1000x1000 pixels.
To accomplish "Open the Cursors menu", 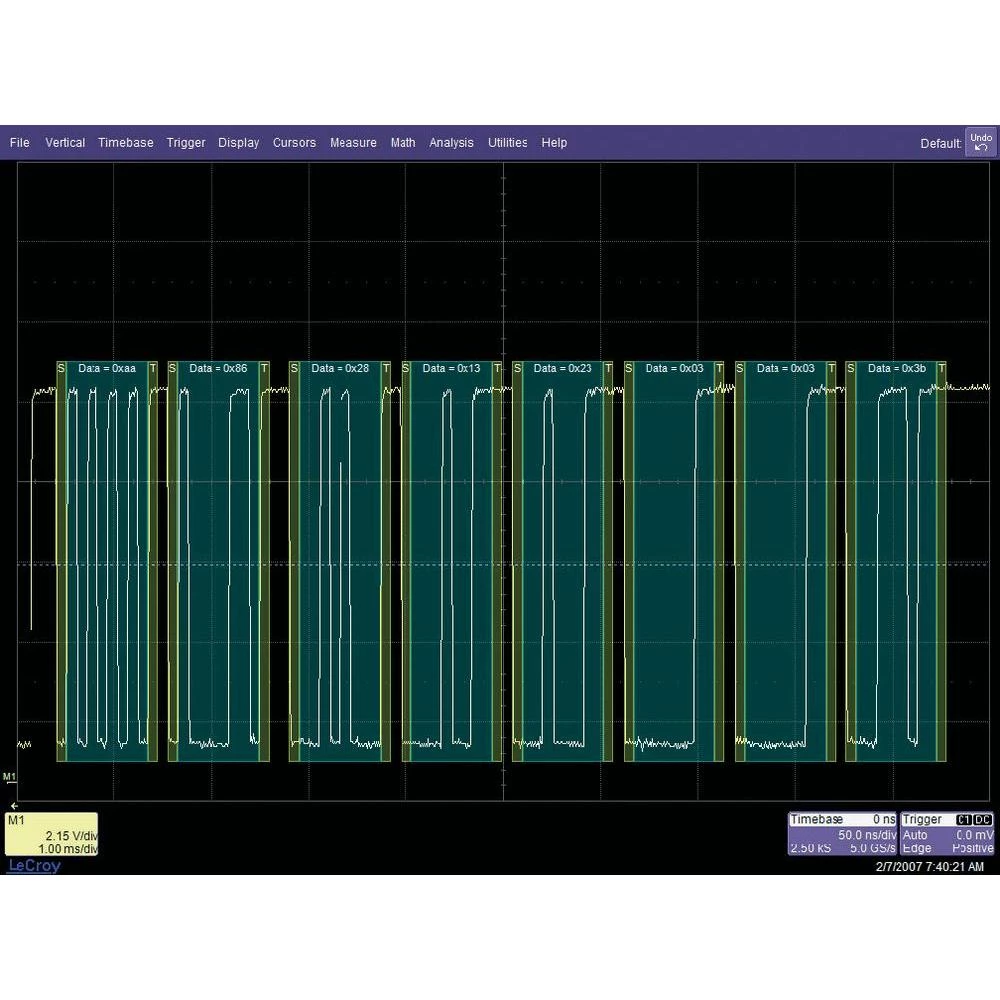I will (294, 143).
